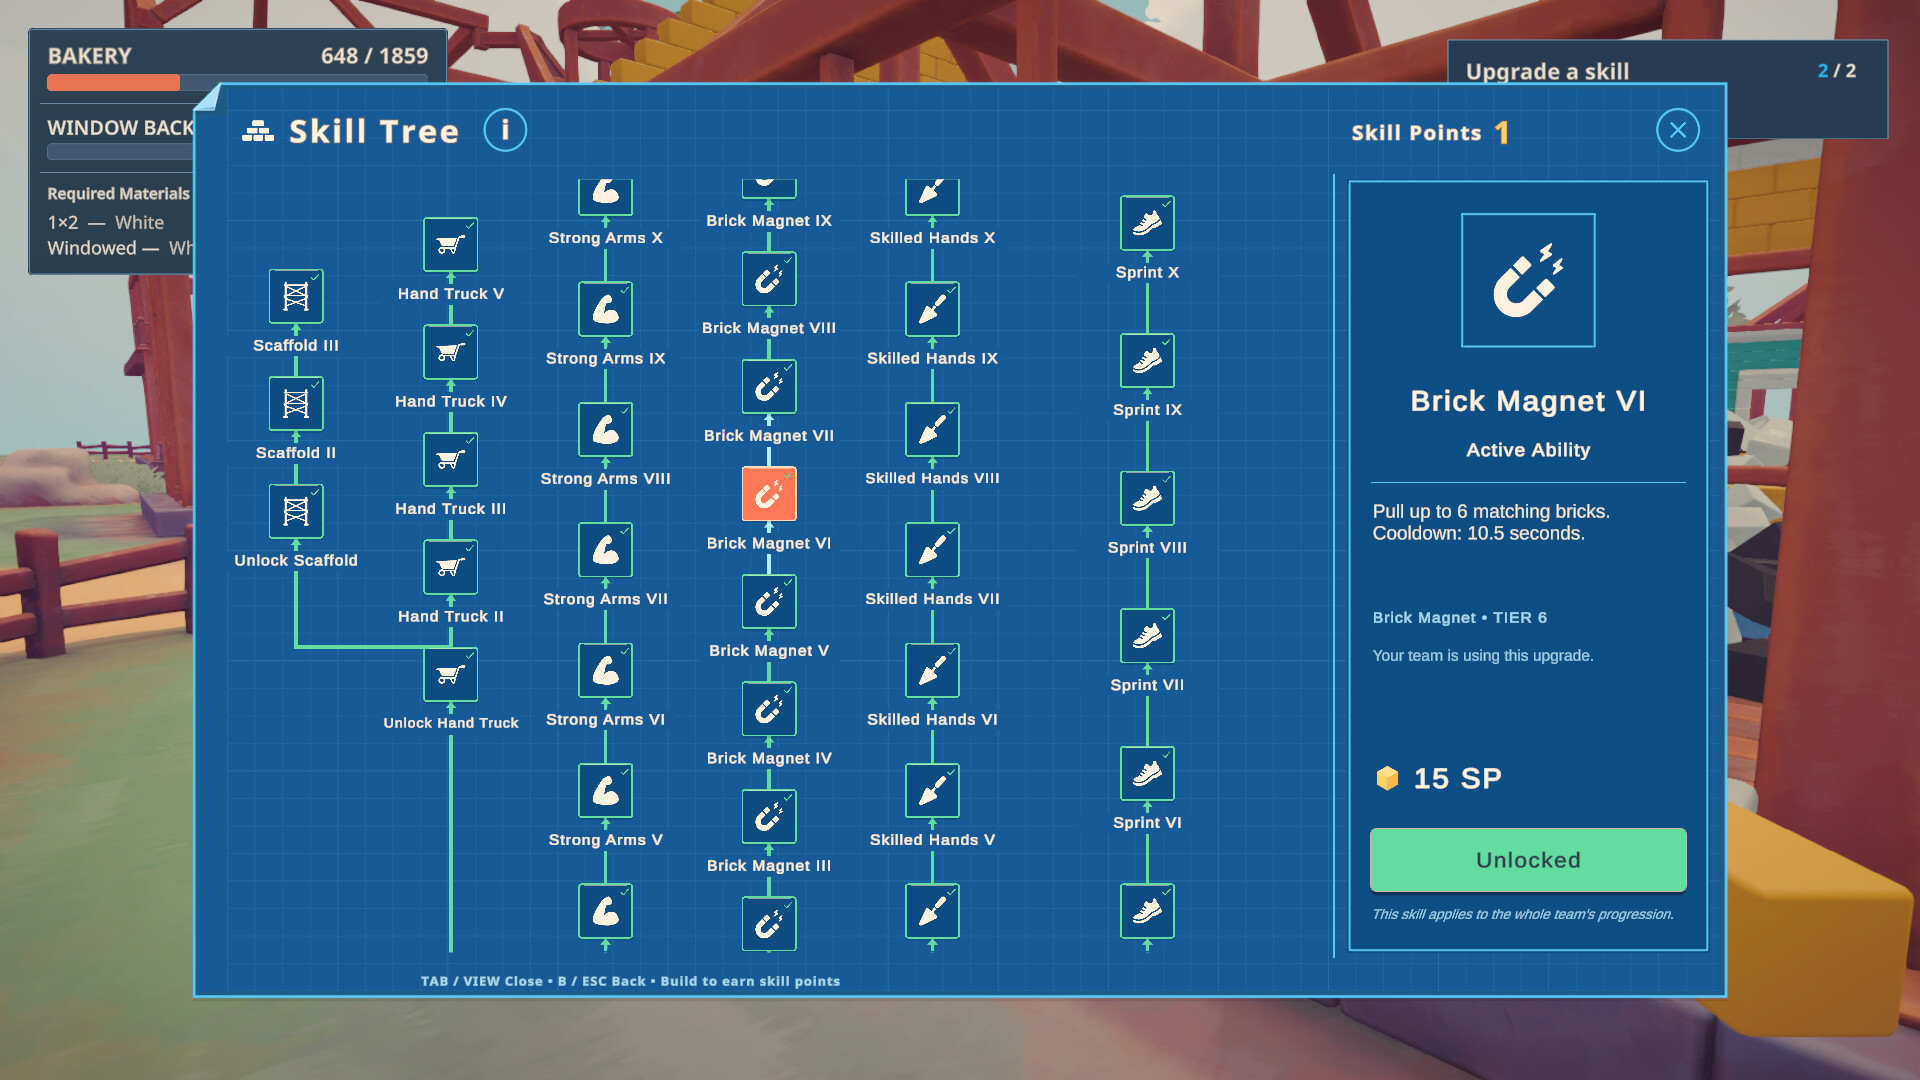This screenshot has height=1080, width=1920.
Task: Select the Scaffold III skill node
Action: (x=296, y=296)
